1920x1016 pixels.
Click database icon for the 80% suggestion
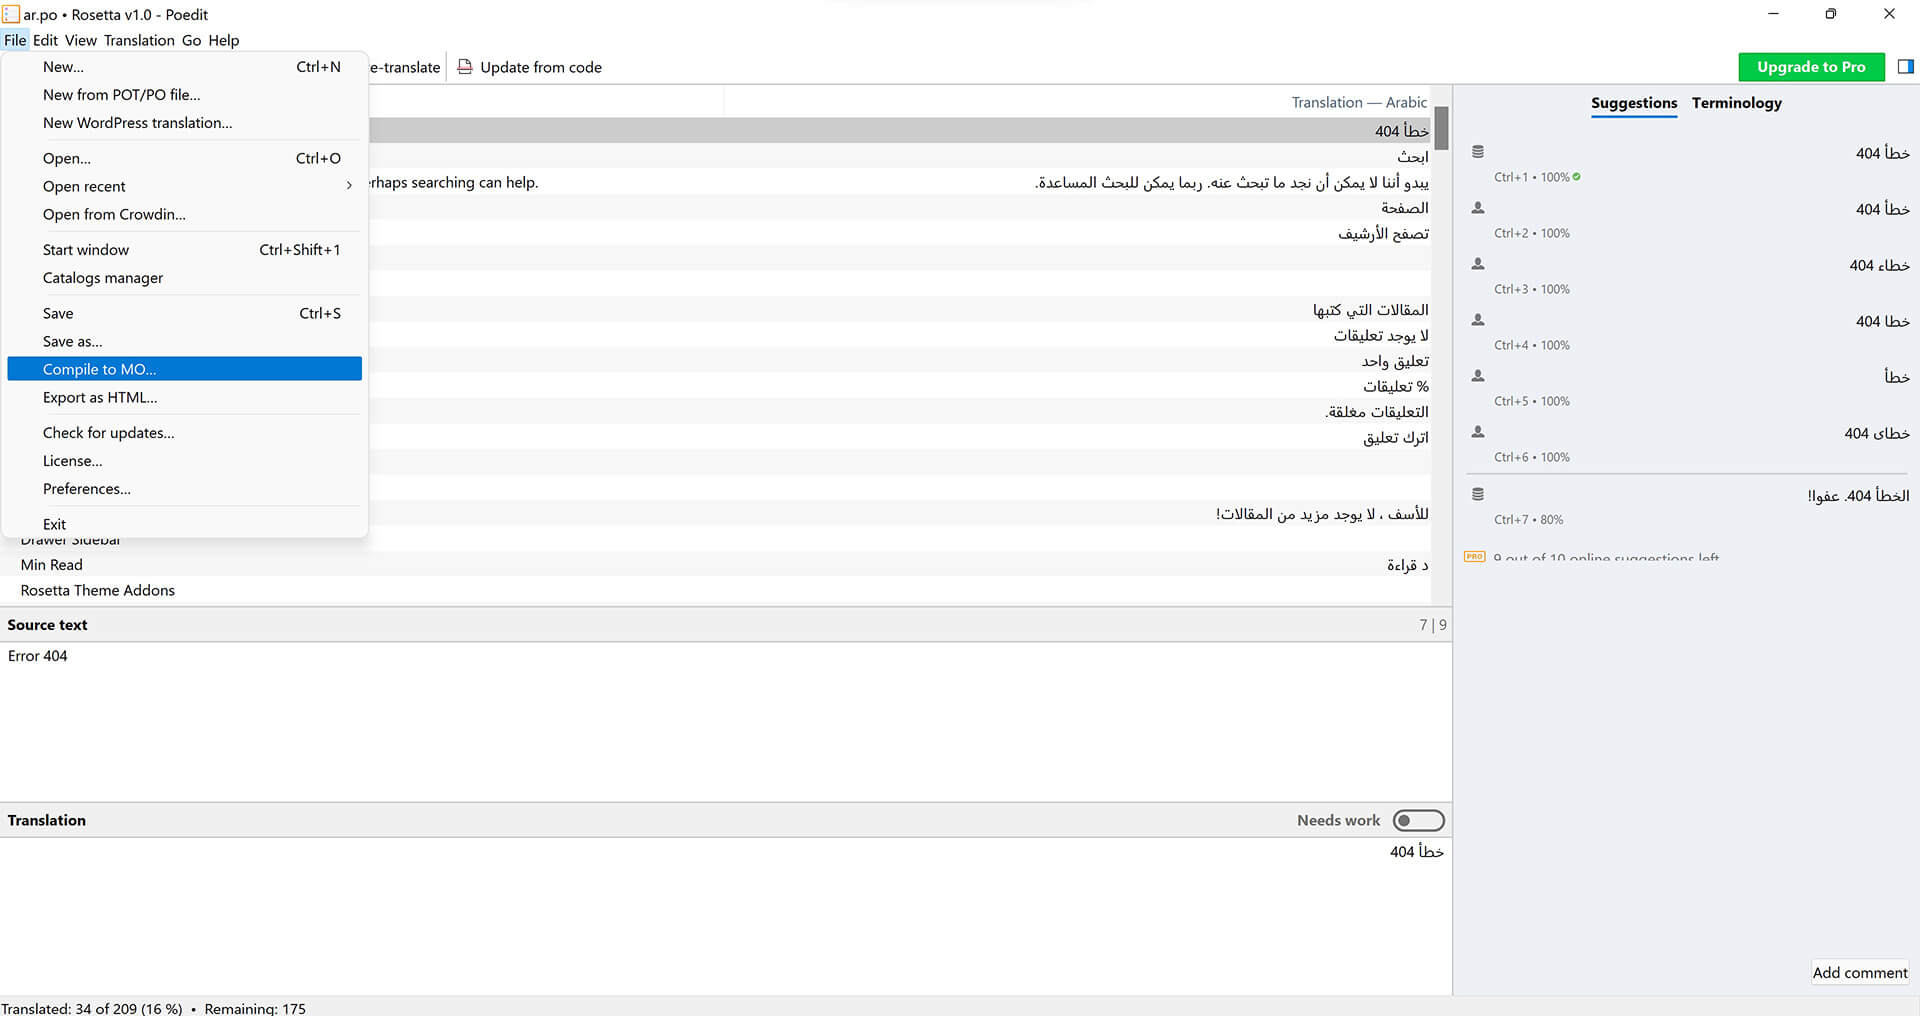[1478, 494]
